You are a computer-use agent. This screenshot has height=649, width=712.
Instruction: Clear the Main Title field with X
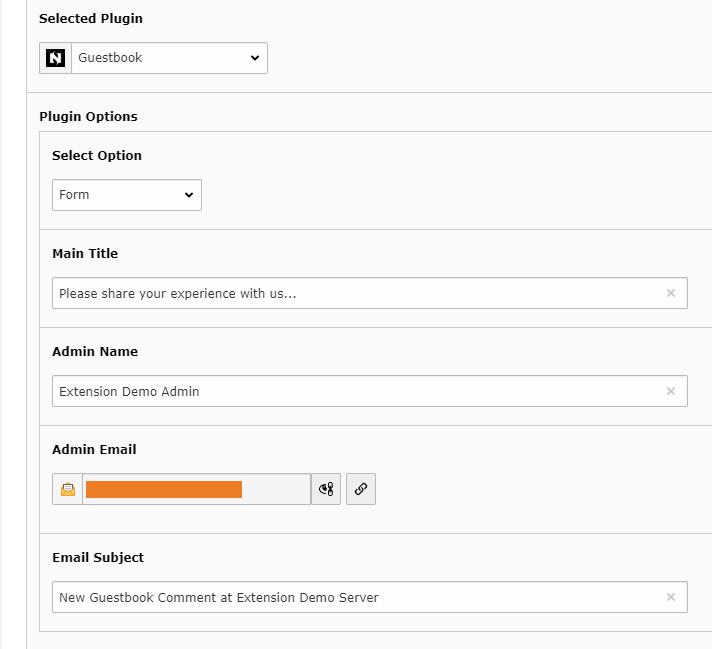pyautogui.click(x=671, y=293)
